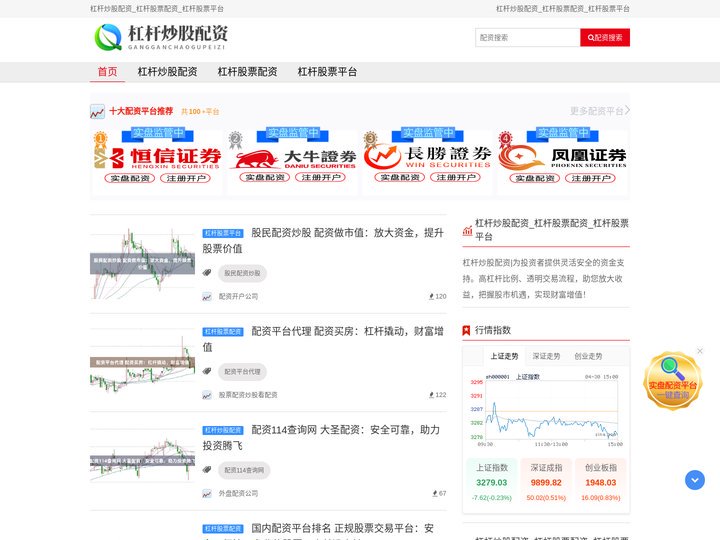Click 注册开户 under 恒信证券
The image size is (720, 540).
click(x=185, y=178)
